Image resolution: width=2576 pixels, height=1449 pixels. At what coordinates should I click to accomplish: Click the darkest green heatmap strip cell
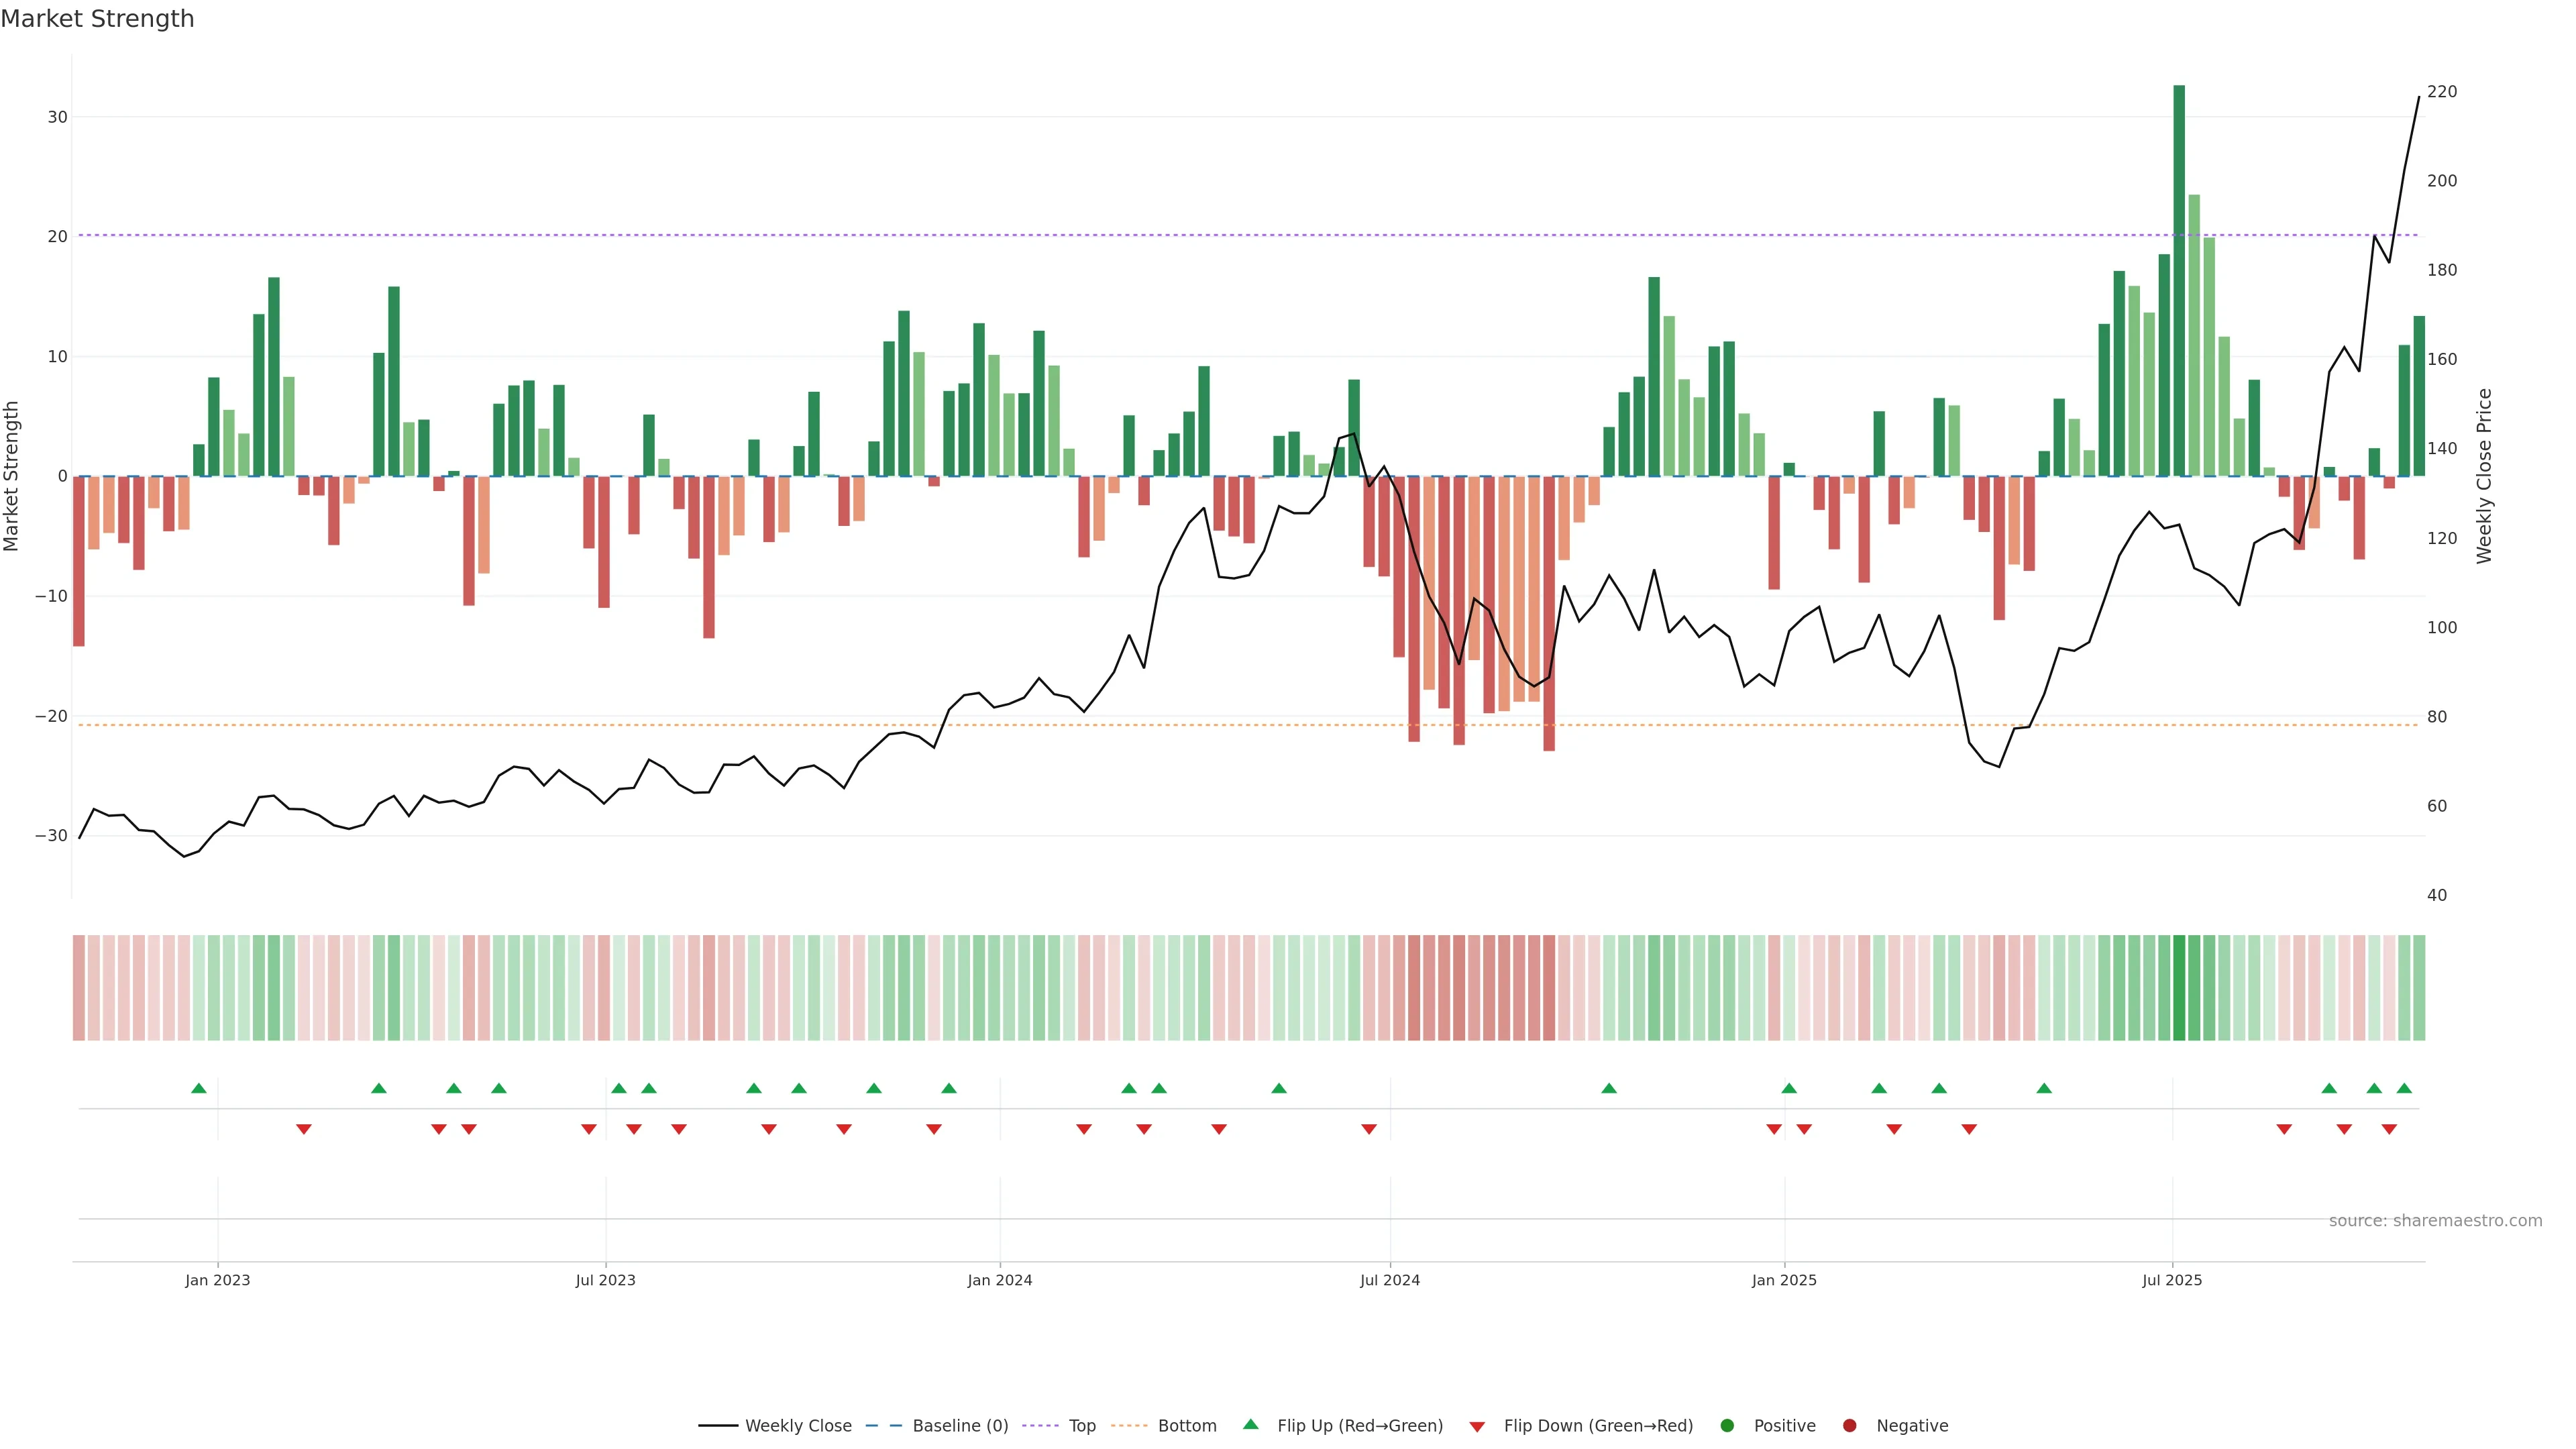tap(2179, 988)
